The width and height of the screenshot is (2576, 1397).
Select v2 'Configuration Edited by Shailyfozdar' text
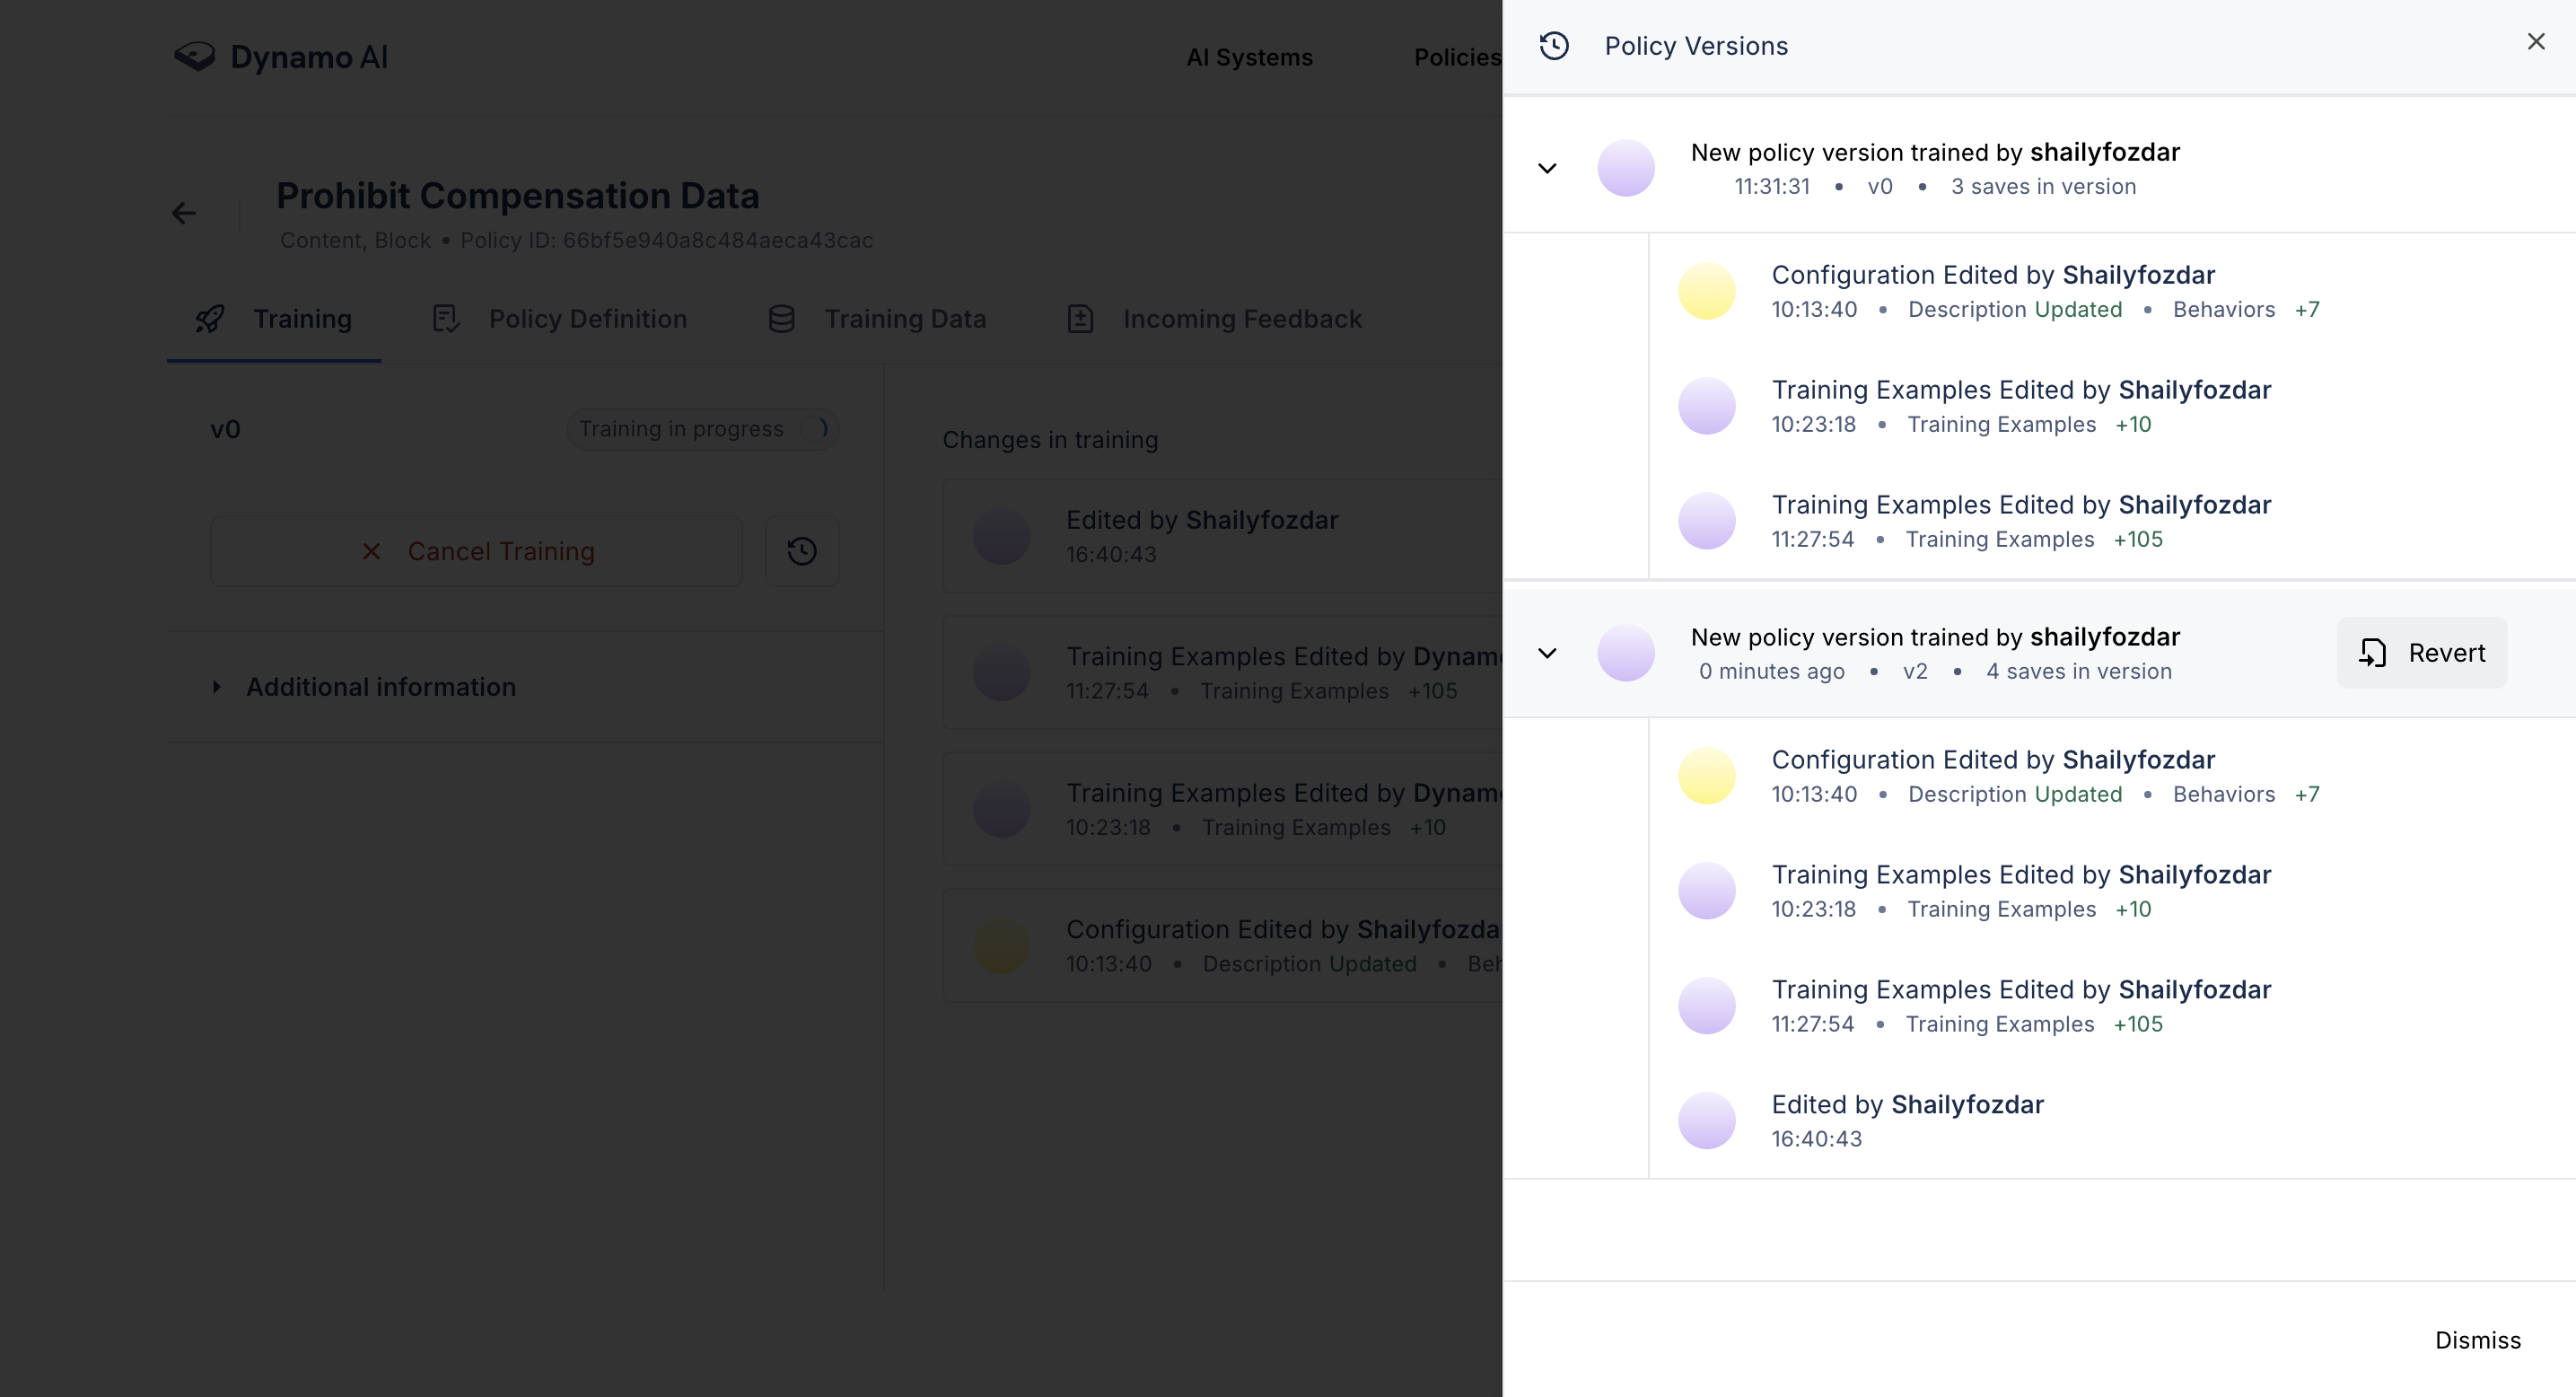click(x=1993, y=760)
